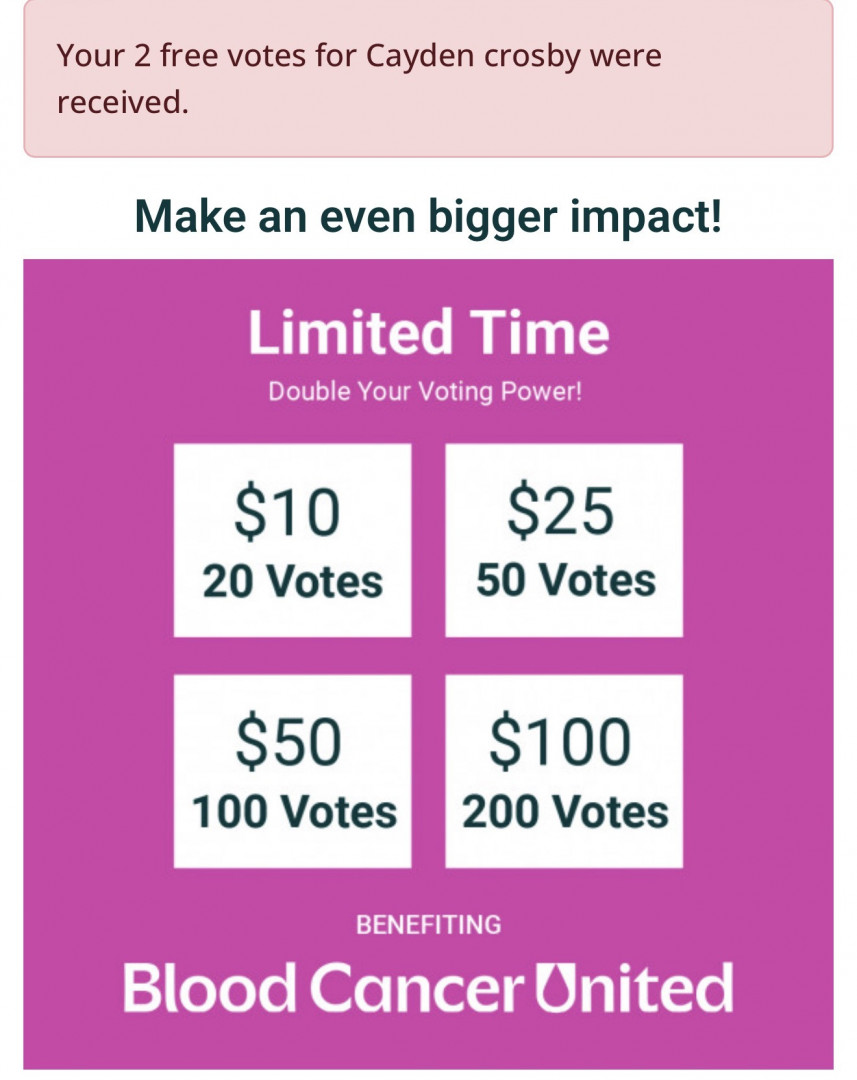857x1080 pixels.
Task: Click the "20 Votes" label
Action: [x=292, y=581]
